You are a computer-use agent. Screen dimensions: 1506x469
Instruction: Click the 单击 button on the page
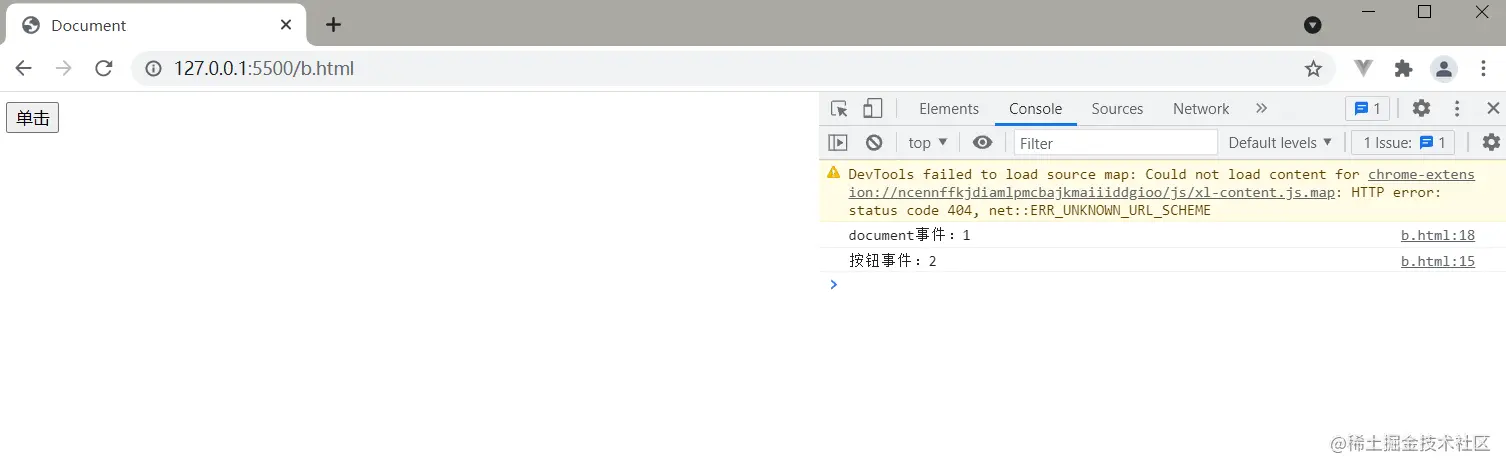pos(32,118)
